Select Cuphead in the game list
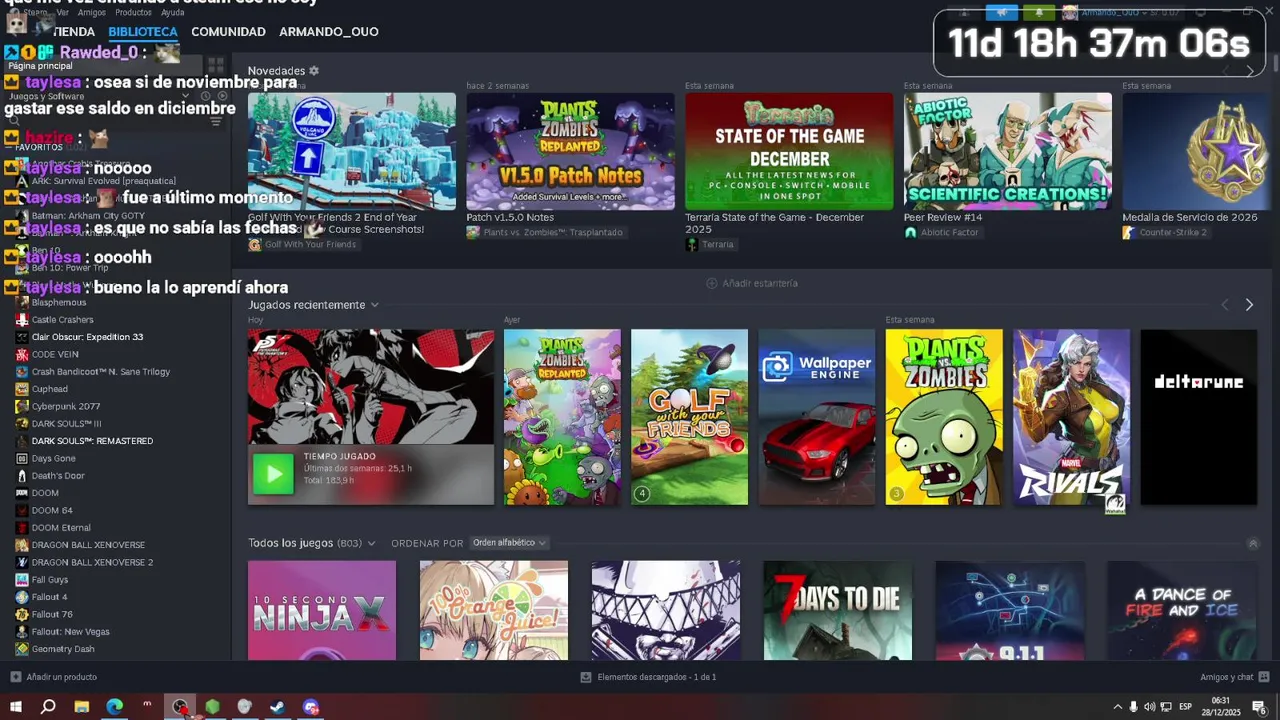Screen dimensions: 1280x720 [50, 389]
